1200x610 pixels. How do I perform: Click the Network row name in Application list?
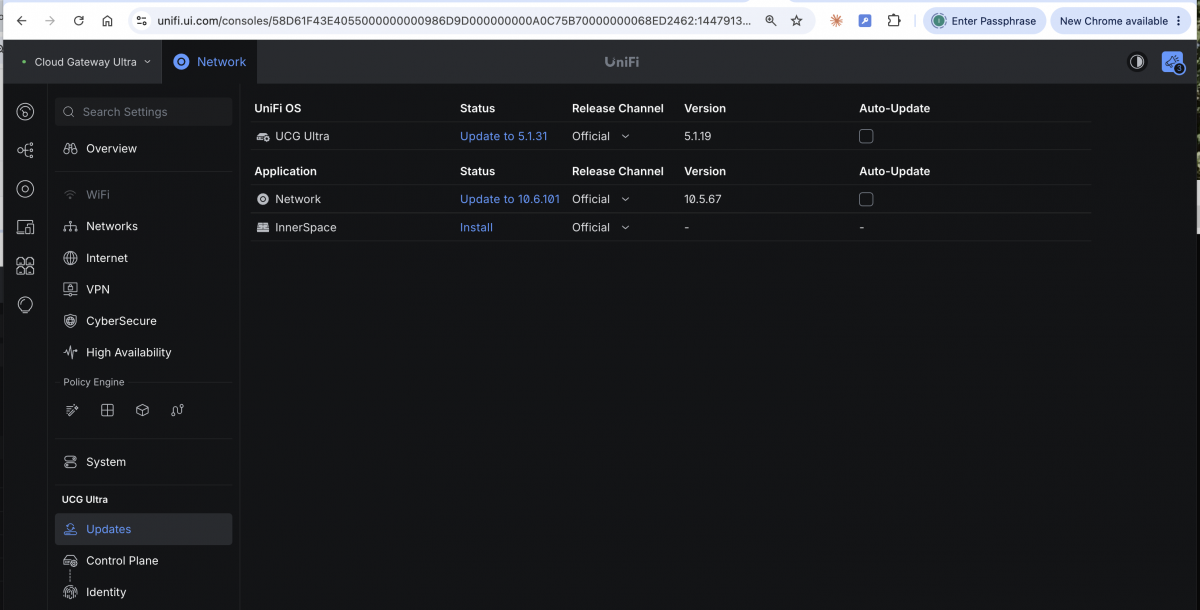(298, 199)
